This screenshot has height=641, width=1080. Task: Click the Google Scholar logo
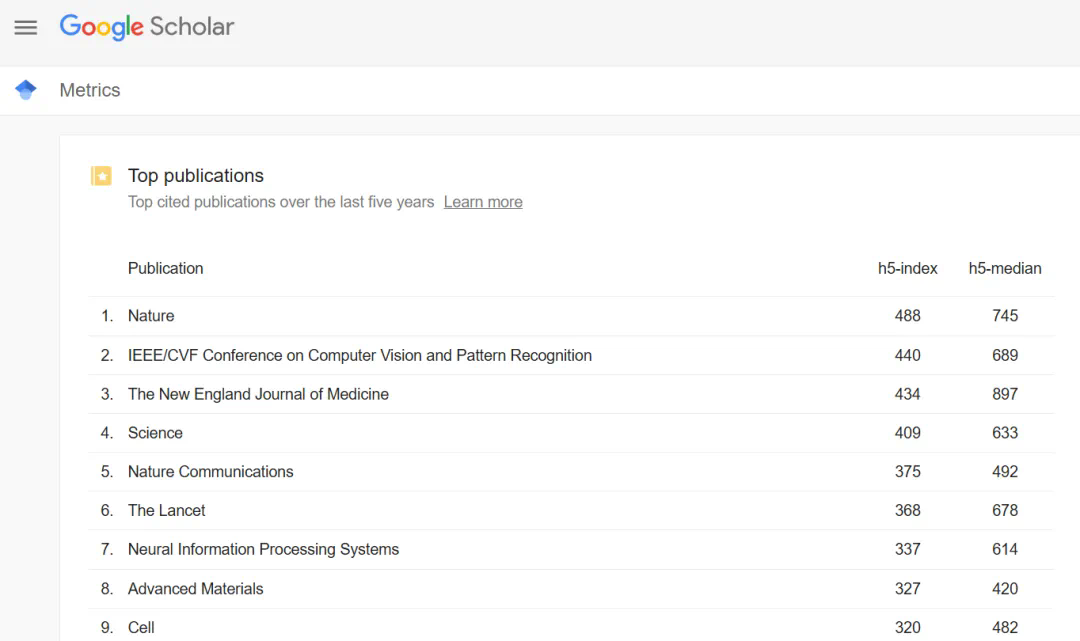click(x=147, y=27)
